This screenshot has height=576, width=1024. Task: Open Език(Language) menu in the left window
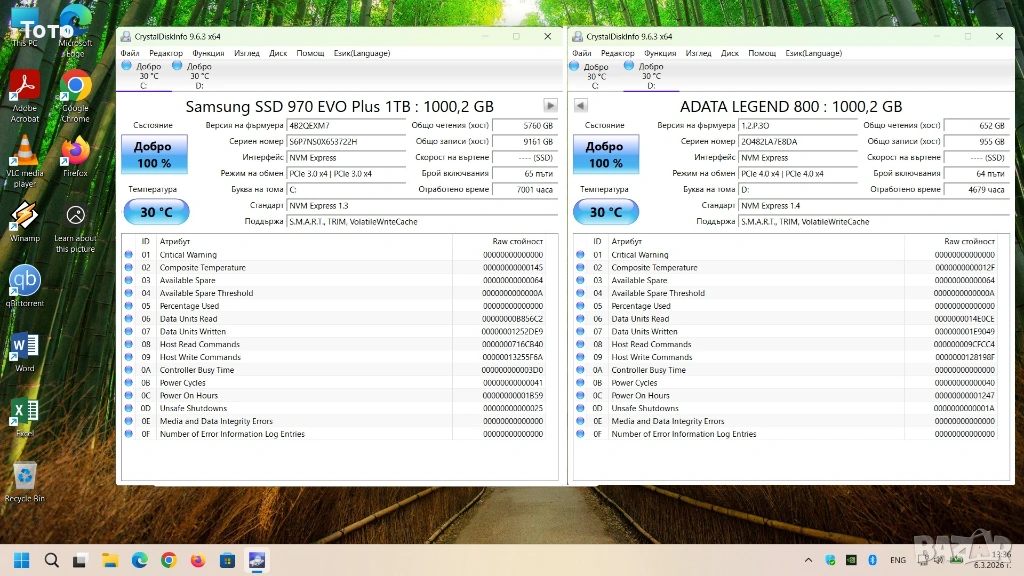362,53
